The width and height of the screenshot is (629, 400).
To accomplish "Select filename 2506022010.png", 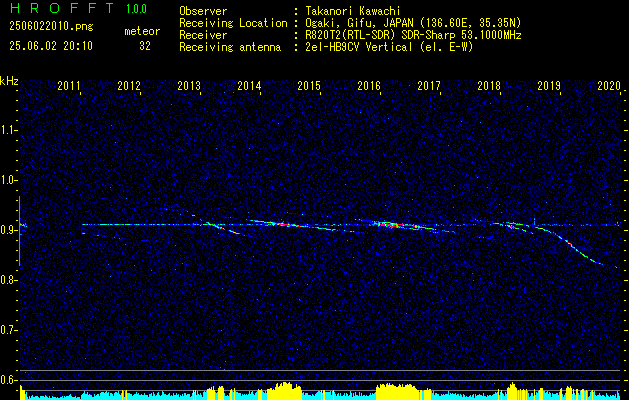I will [51, 26].
